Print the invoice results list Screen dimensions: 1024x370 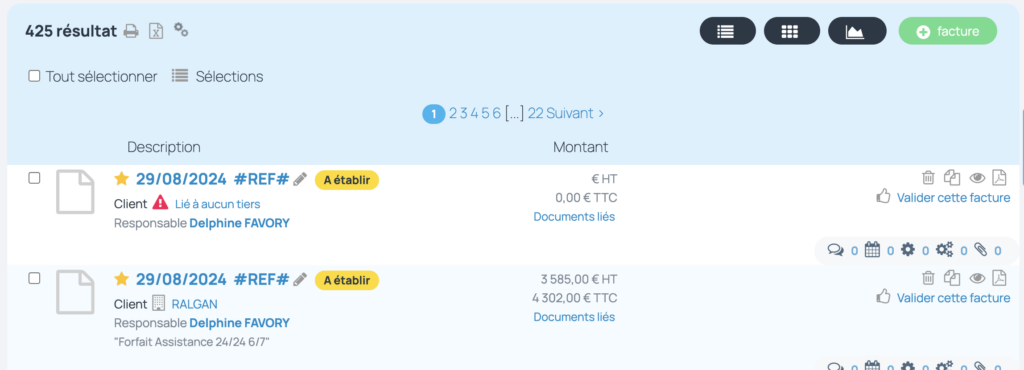[131, 31]
